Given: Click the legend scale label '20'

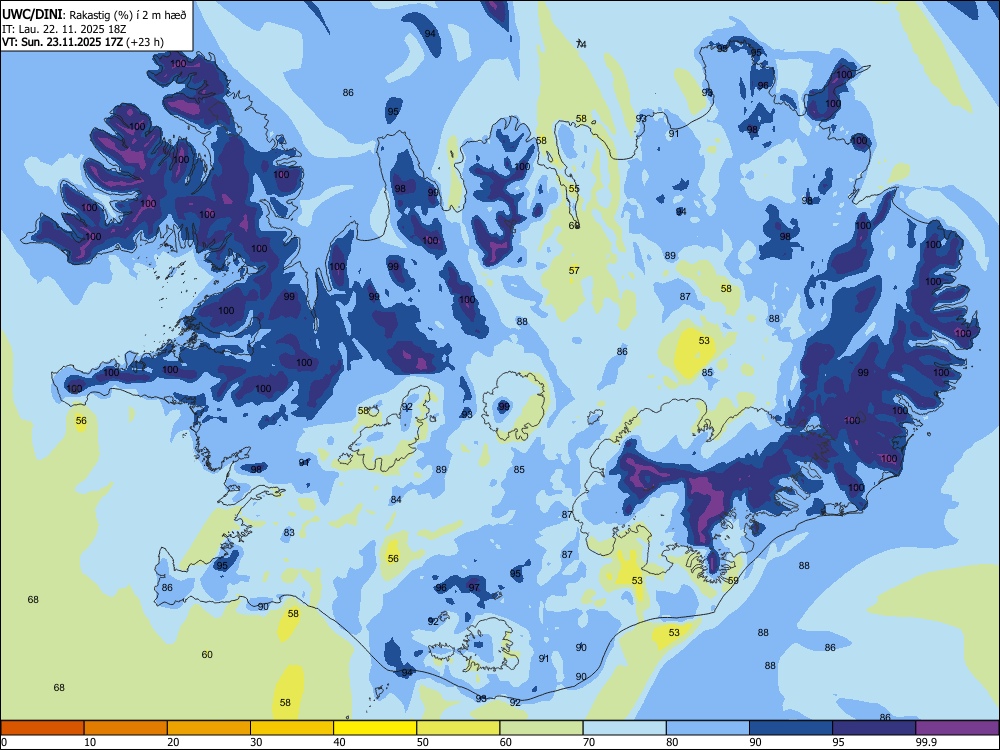Looking at the screenshot, I should [x=173, y=742].
